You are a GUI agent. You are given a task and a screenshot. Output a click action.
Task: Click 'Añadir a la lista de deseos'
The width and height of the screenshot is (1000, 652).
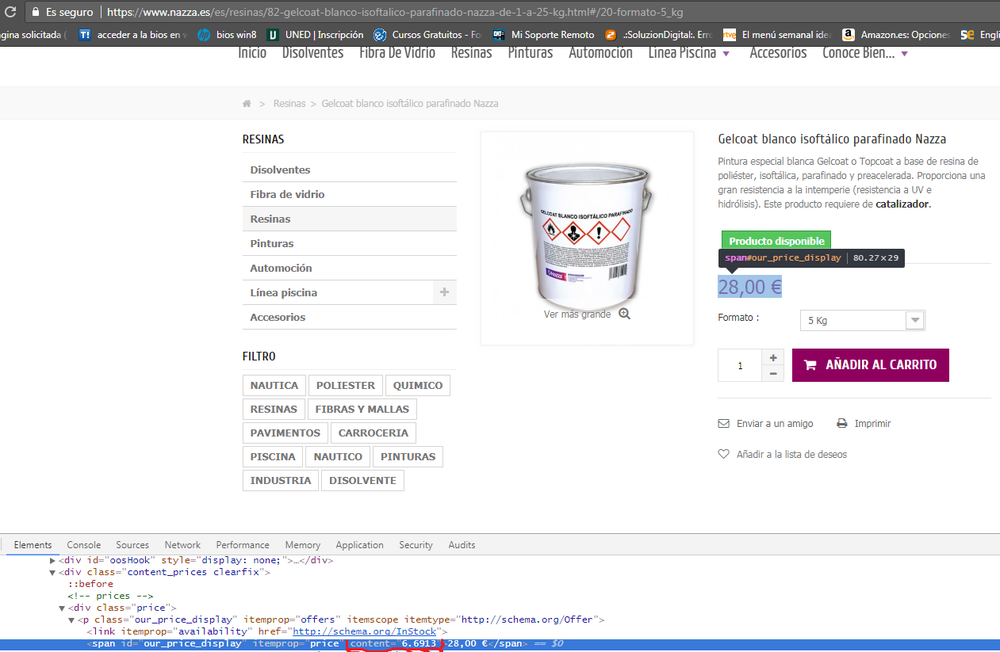click(x=783, y=454)
